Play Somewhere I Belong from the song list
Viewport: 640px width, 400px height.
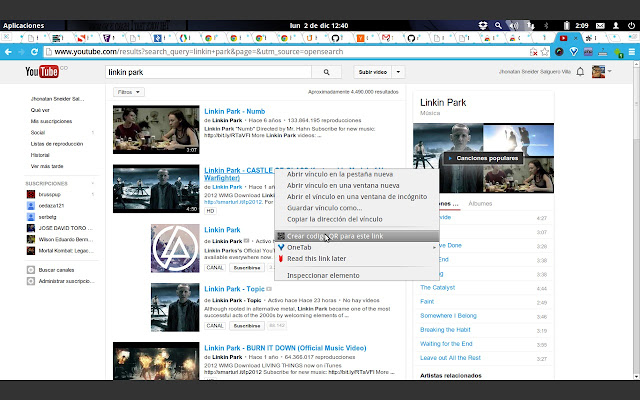click(448, 316)
